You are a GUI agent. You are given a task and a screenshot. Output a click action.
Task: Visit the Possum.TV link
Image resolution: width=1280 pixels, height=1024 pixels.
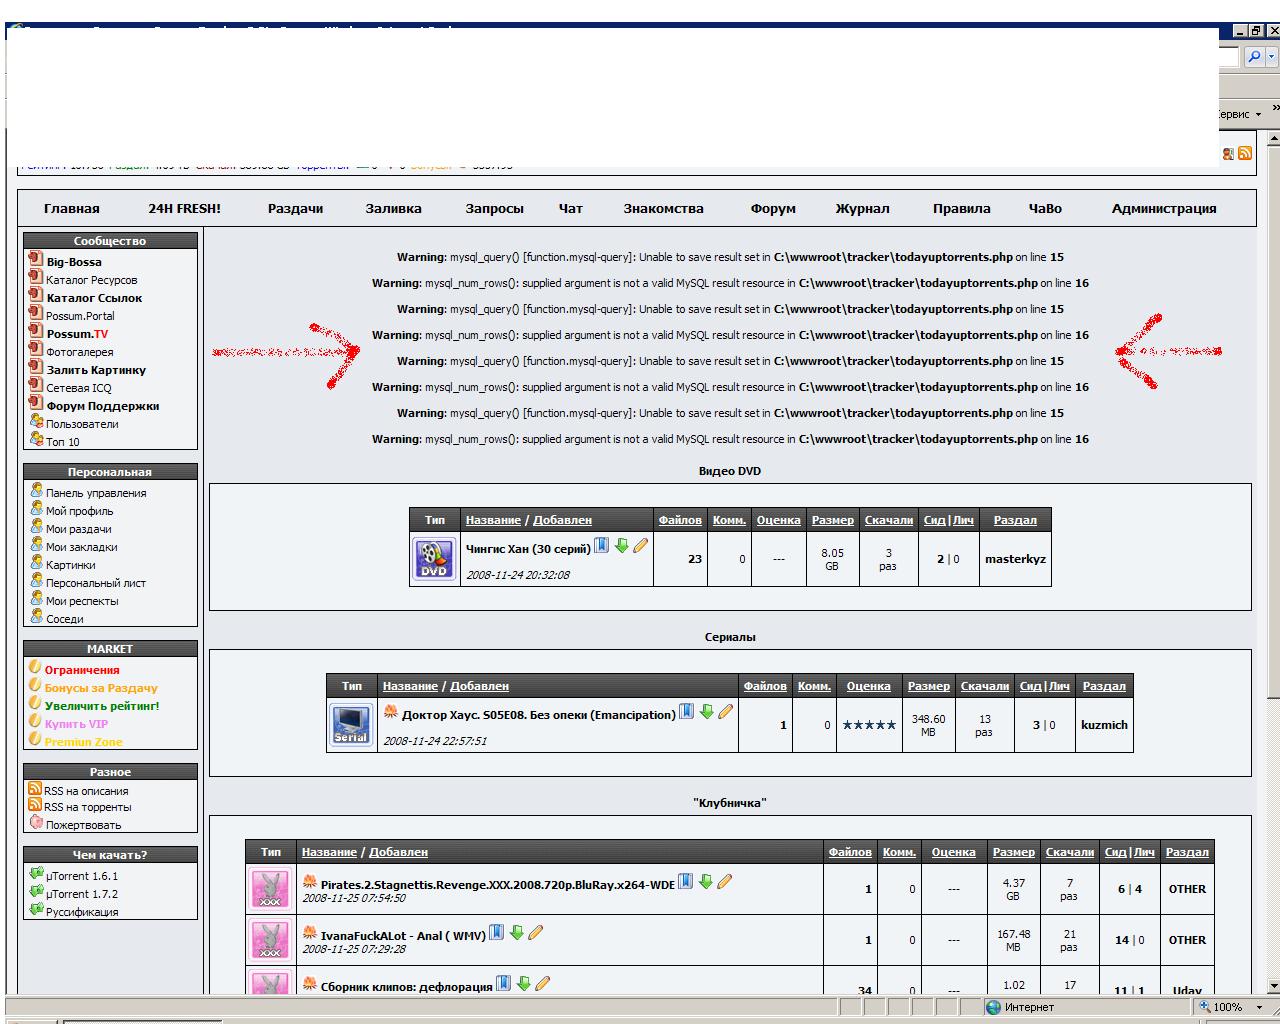[77, 334]
